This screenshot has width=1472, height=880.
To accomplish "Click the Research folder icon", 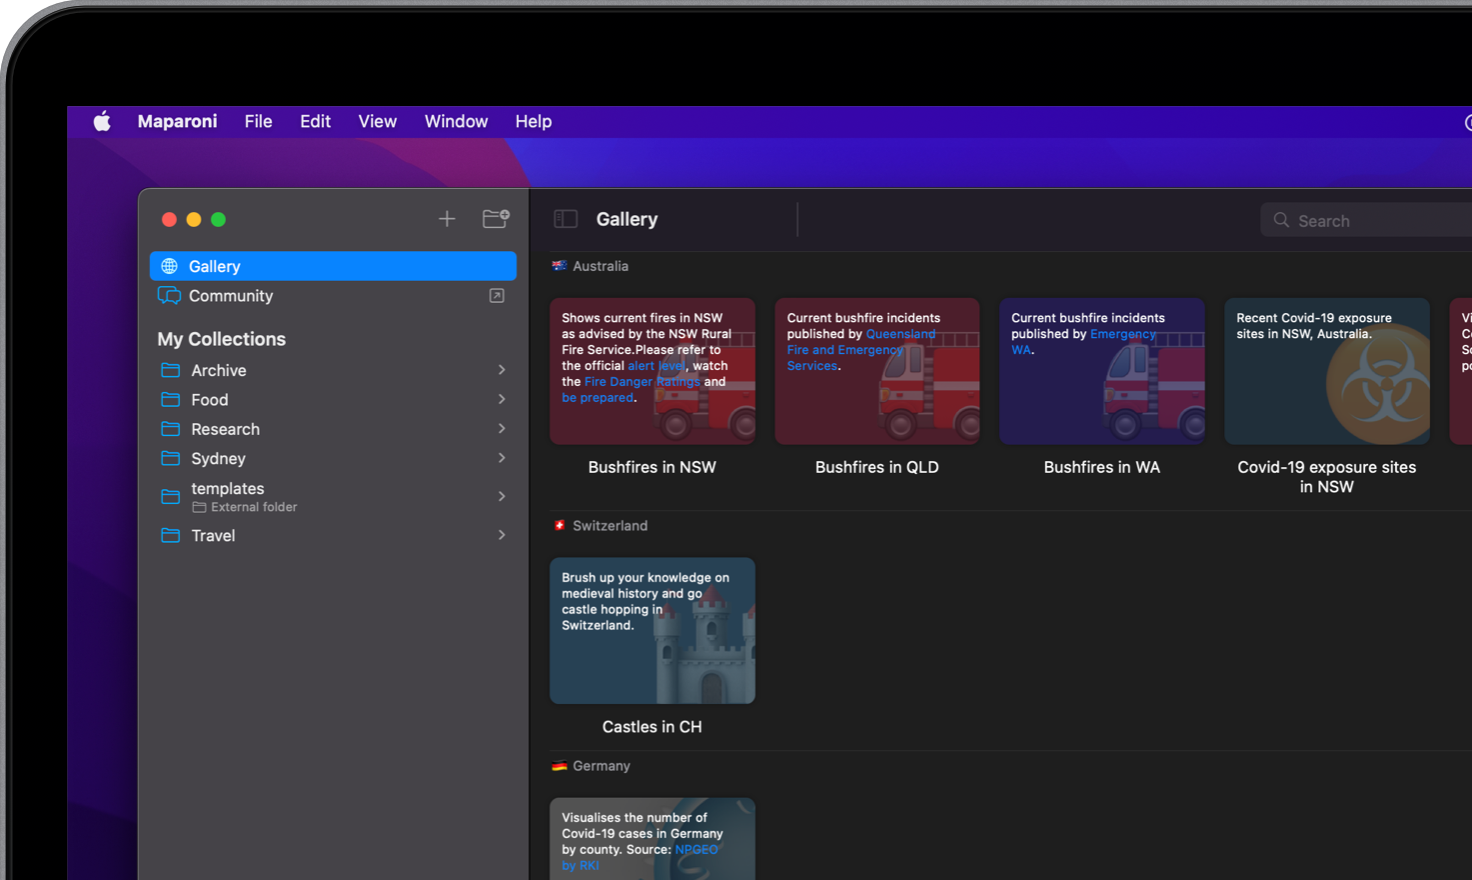I will pos(171,429).
